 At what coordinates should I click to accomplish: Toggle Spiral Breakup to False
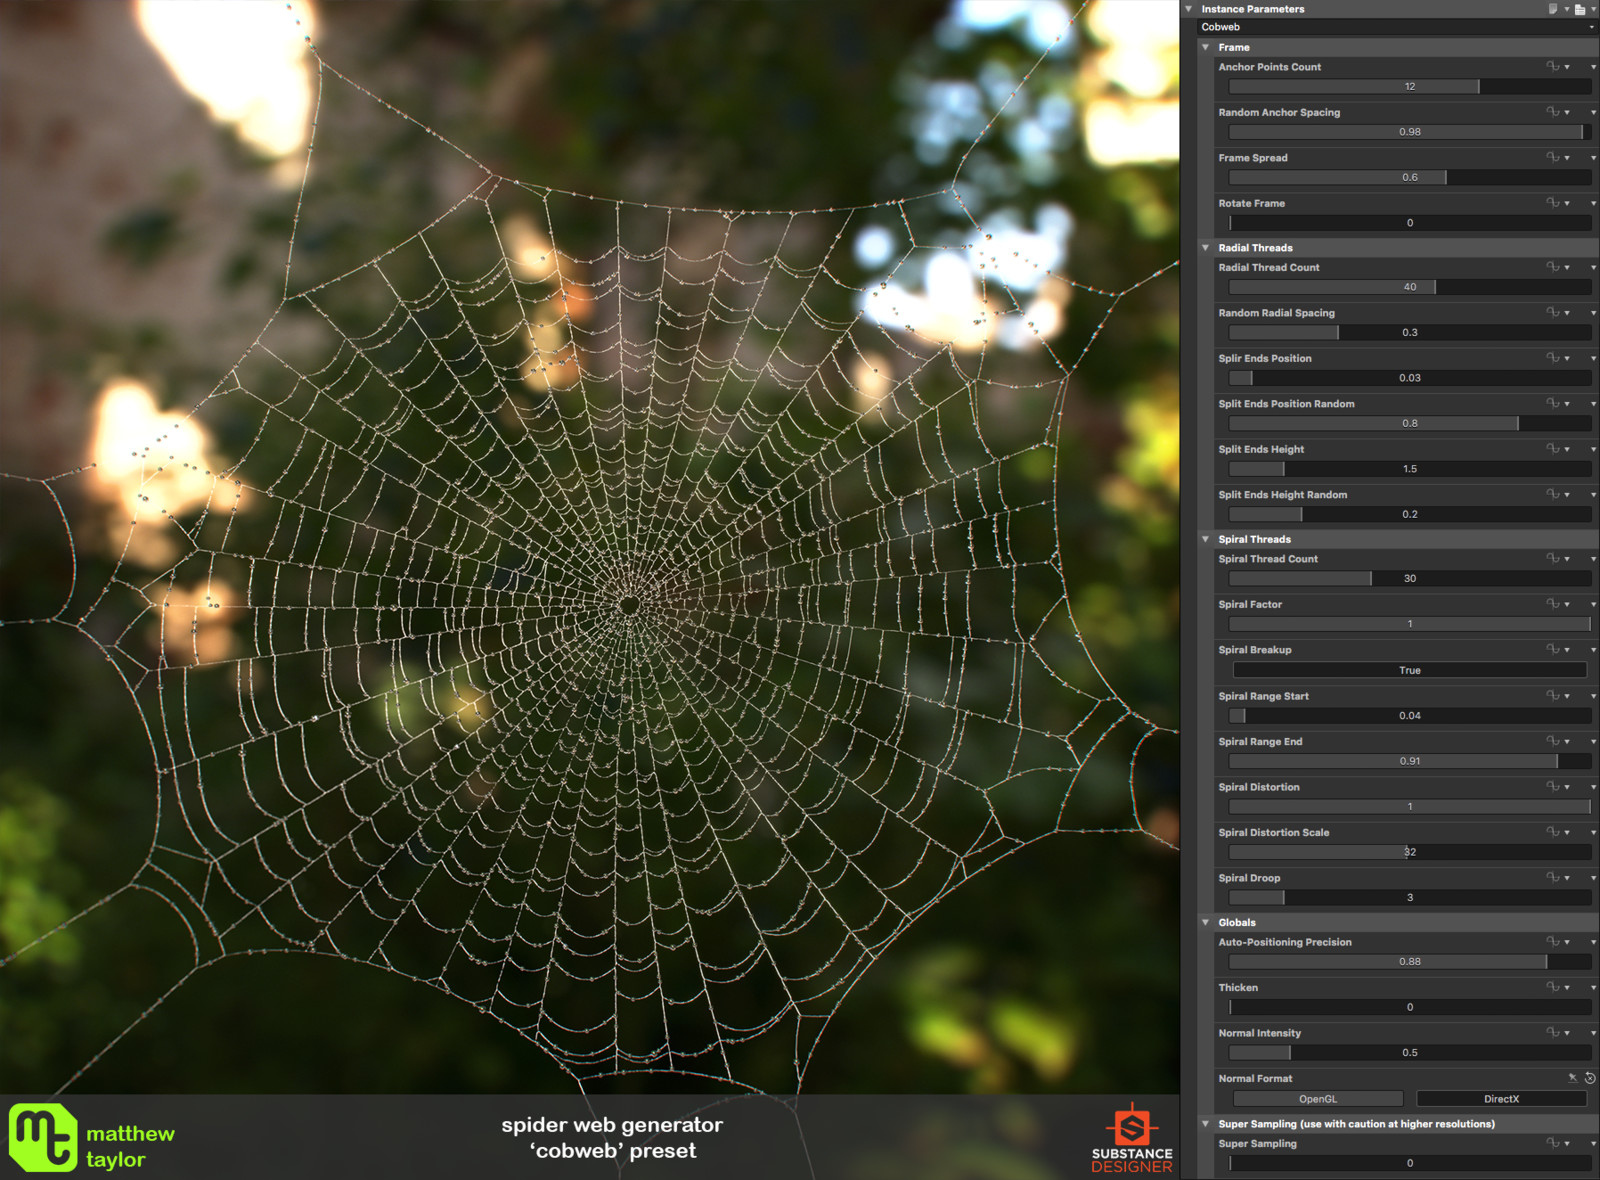click(x=1408, y=670)
